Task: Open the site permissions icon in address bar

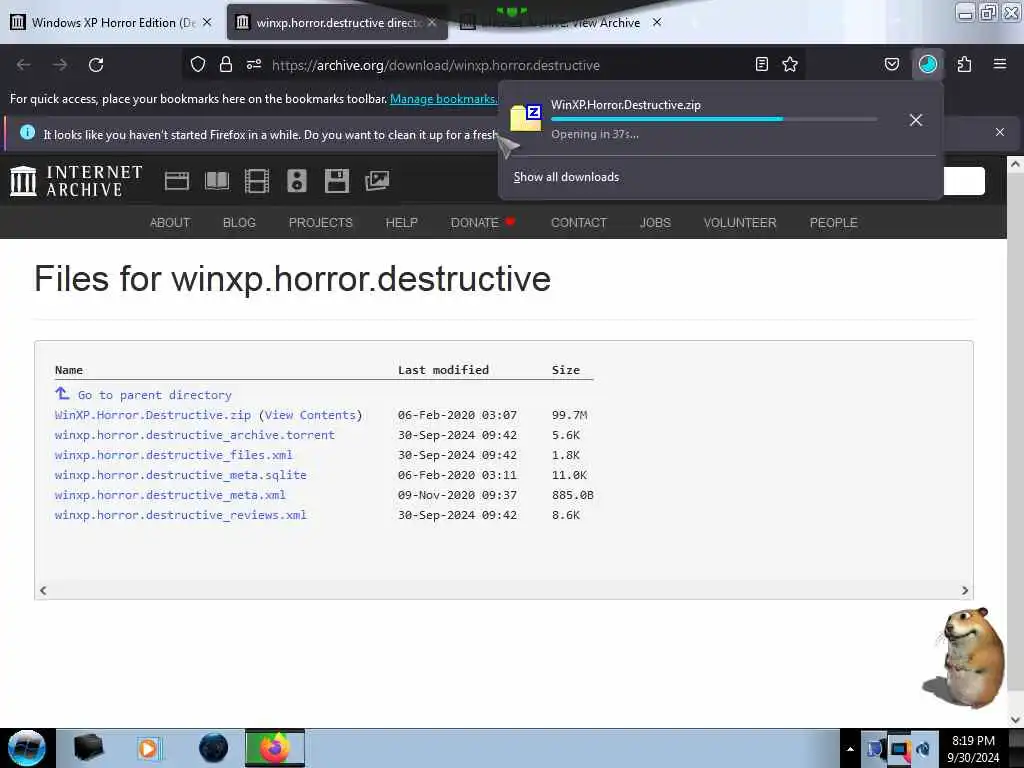Action: point(254,64)
